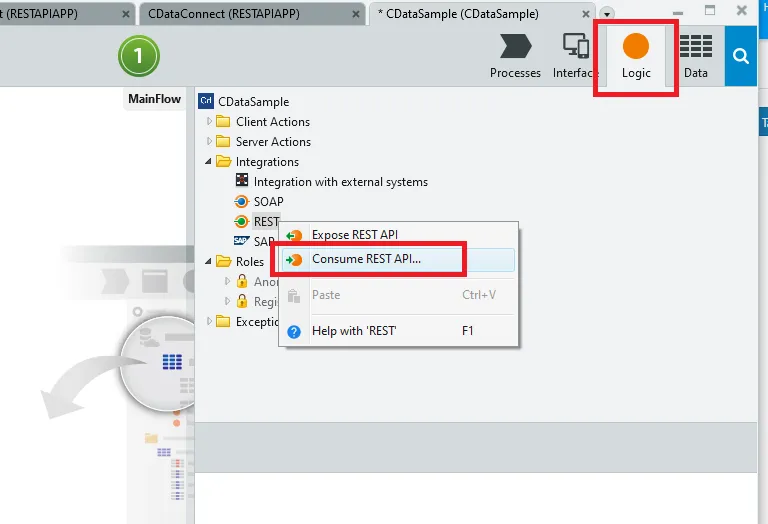Open the tab list dropdown arrow
The height and width of the screenshot is (524, 768).
(x=607, y=14)
